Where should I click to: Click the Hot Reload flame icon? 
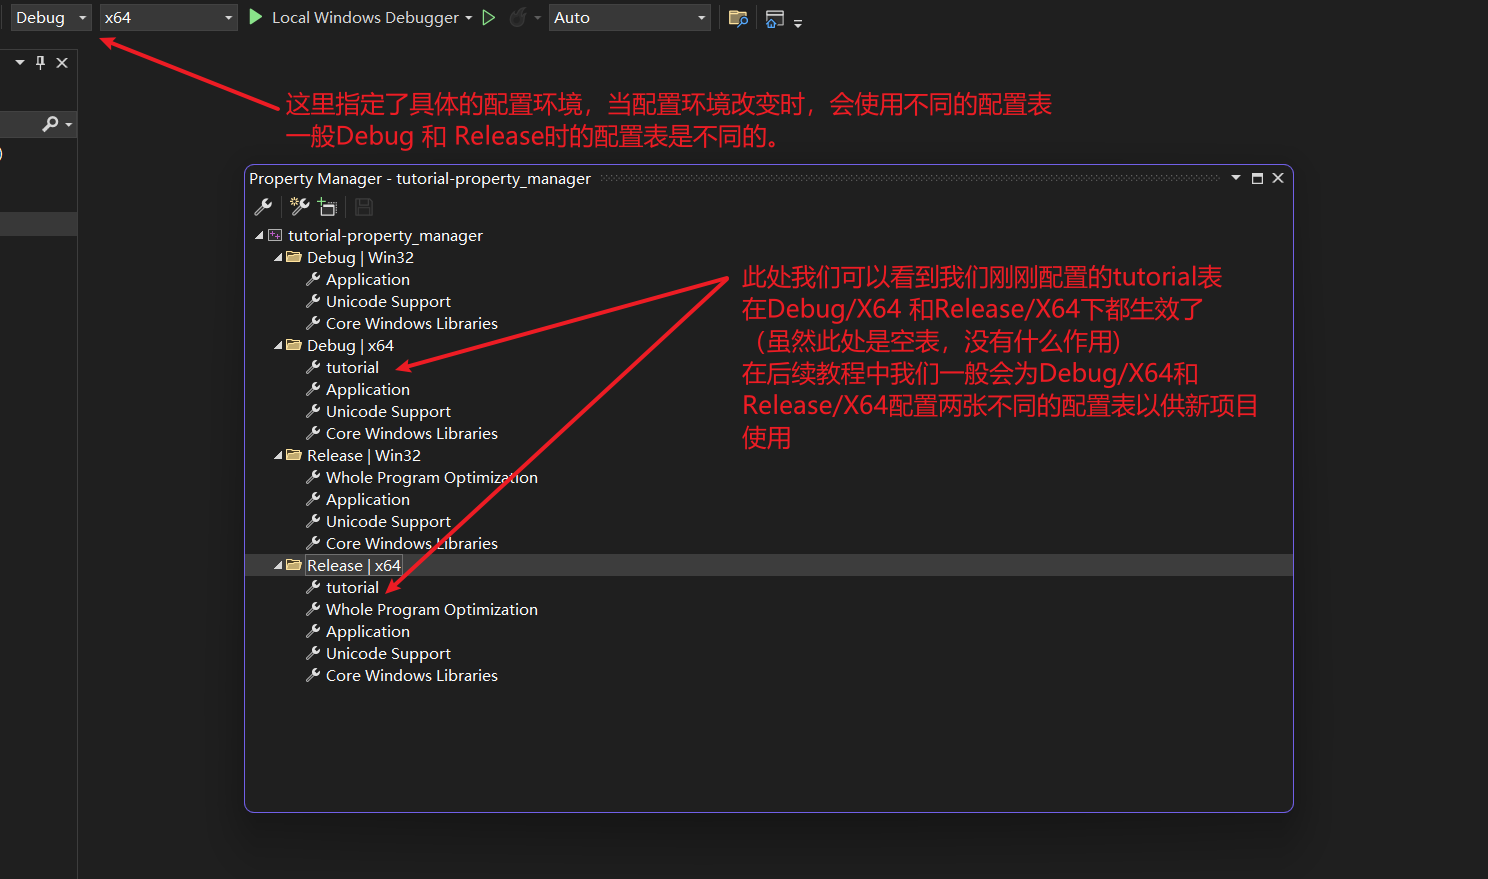518,18
